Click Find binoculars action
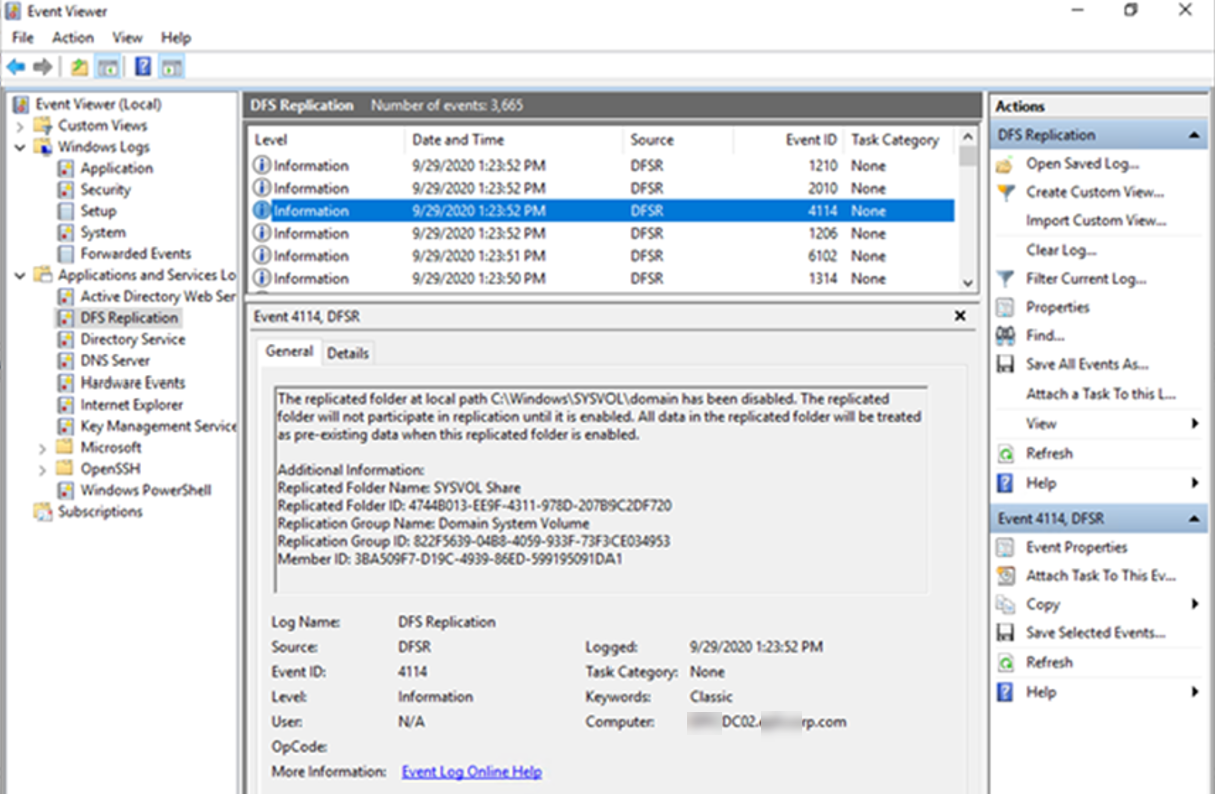The width and height of the screenshot is (1215, 794). click(1044, 336)
